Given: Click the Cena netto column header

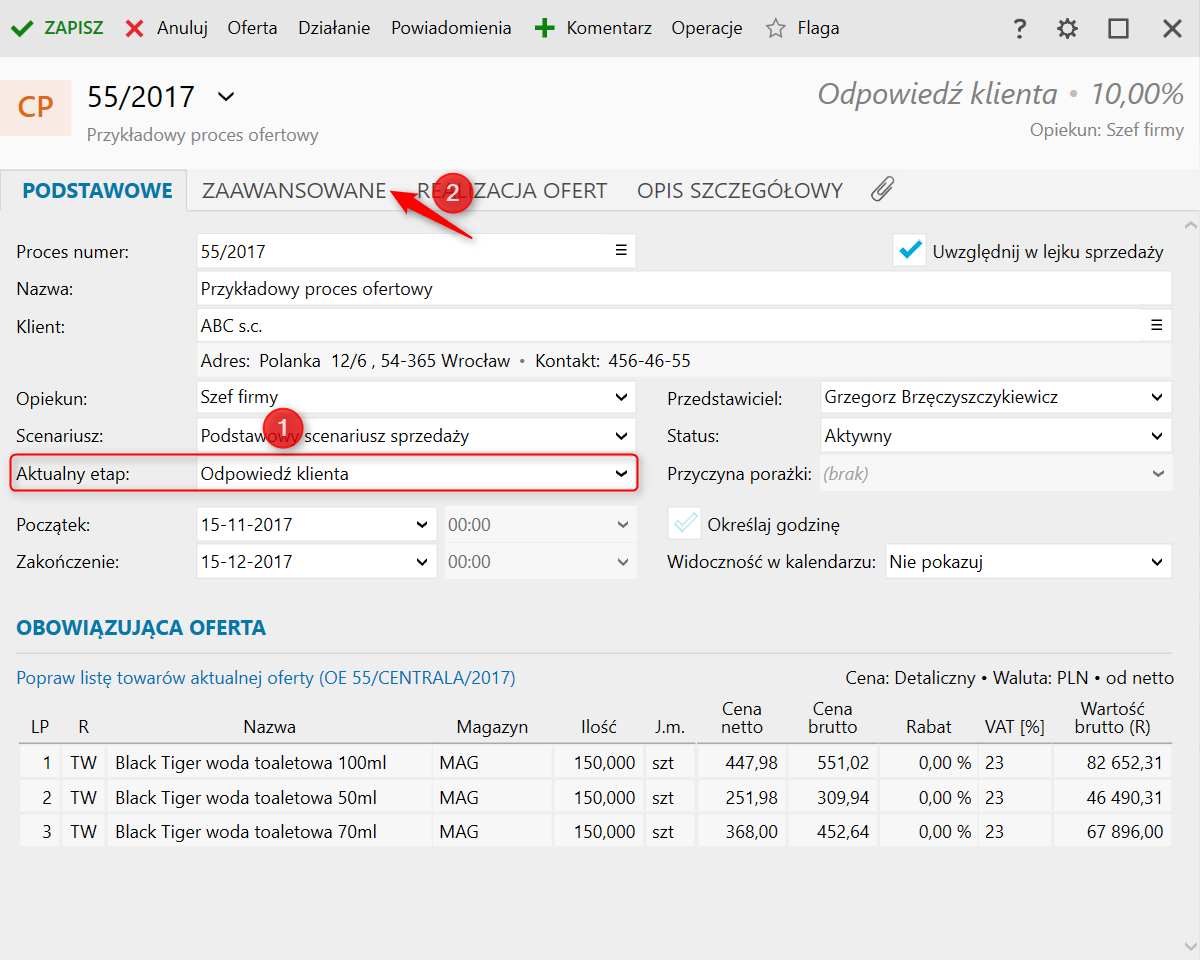Looking at the screenshot, I should (742, 718).
